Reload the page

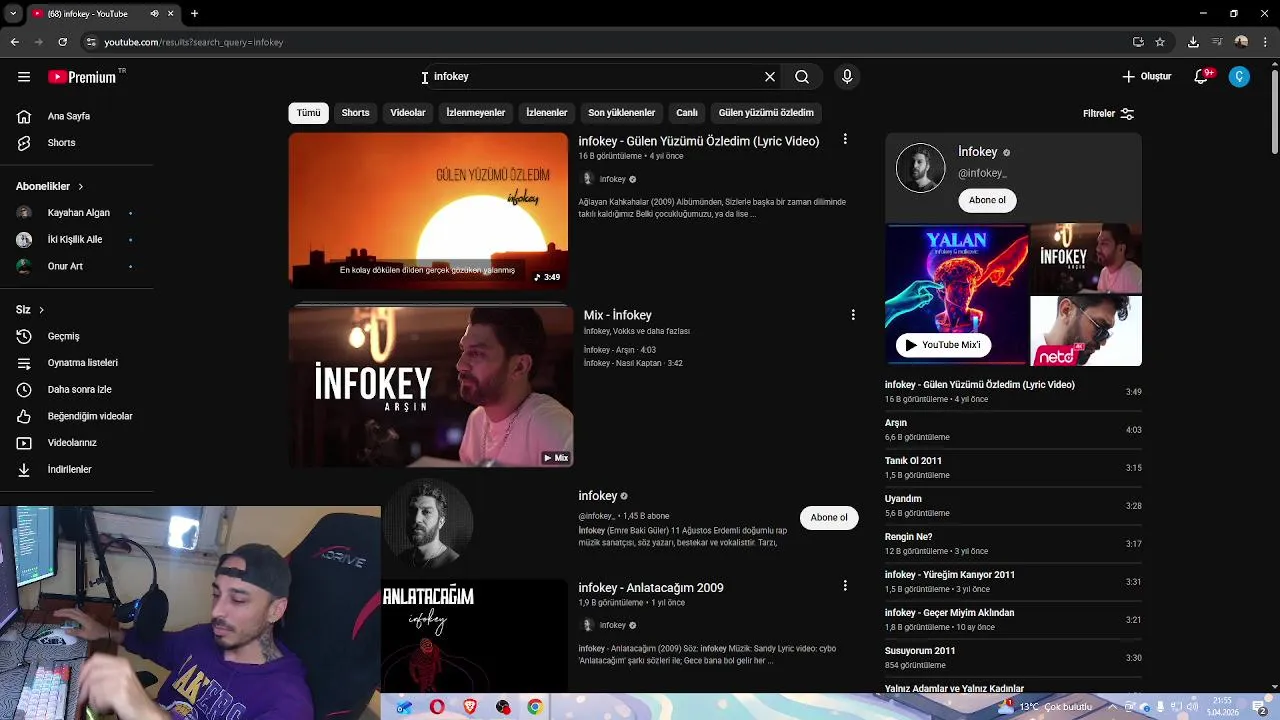pos(62,42)
